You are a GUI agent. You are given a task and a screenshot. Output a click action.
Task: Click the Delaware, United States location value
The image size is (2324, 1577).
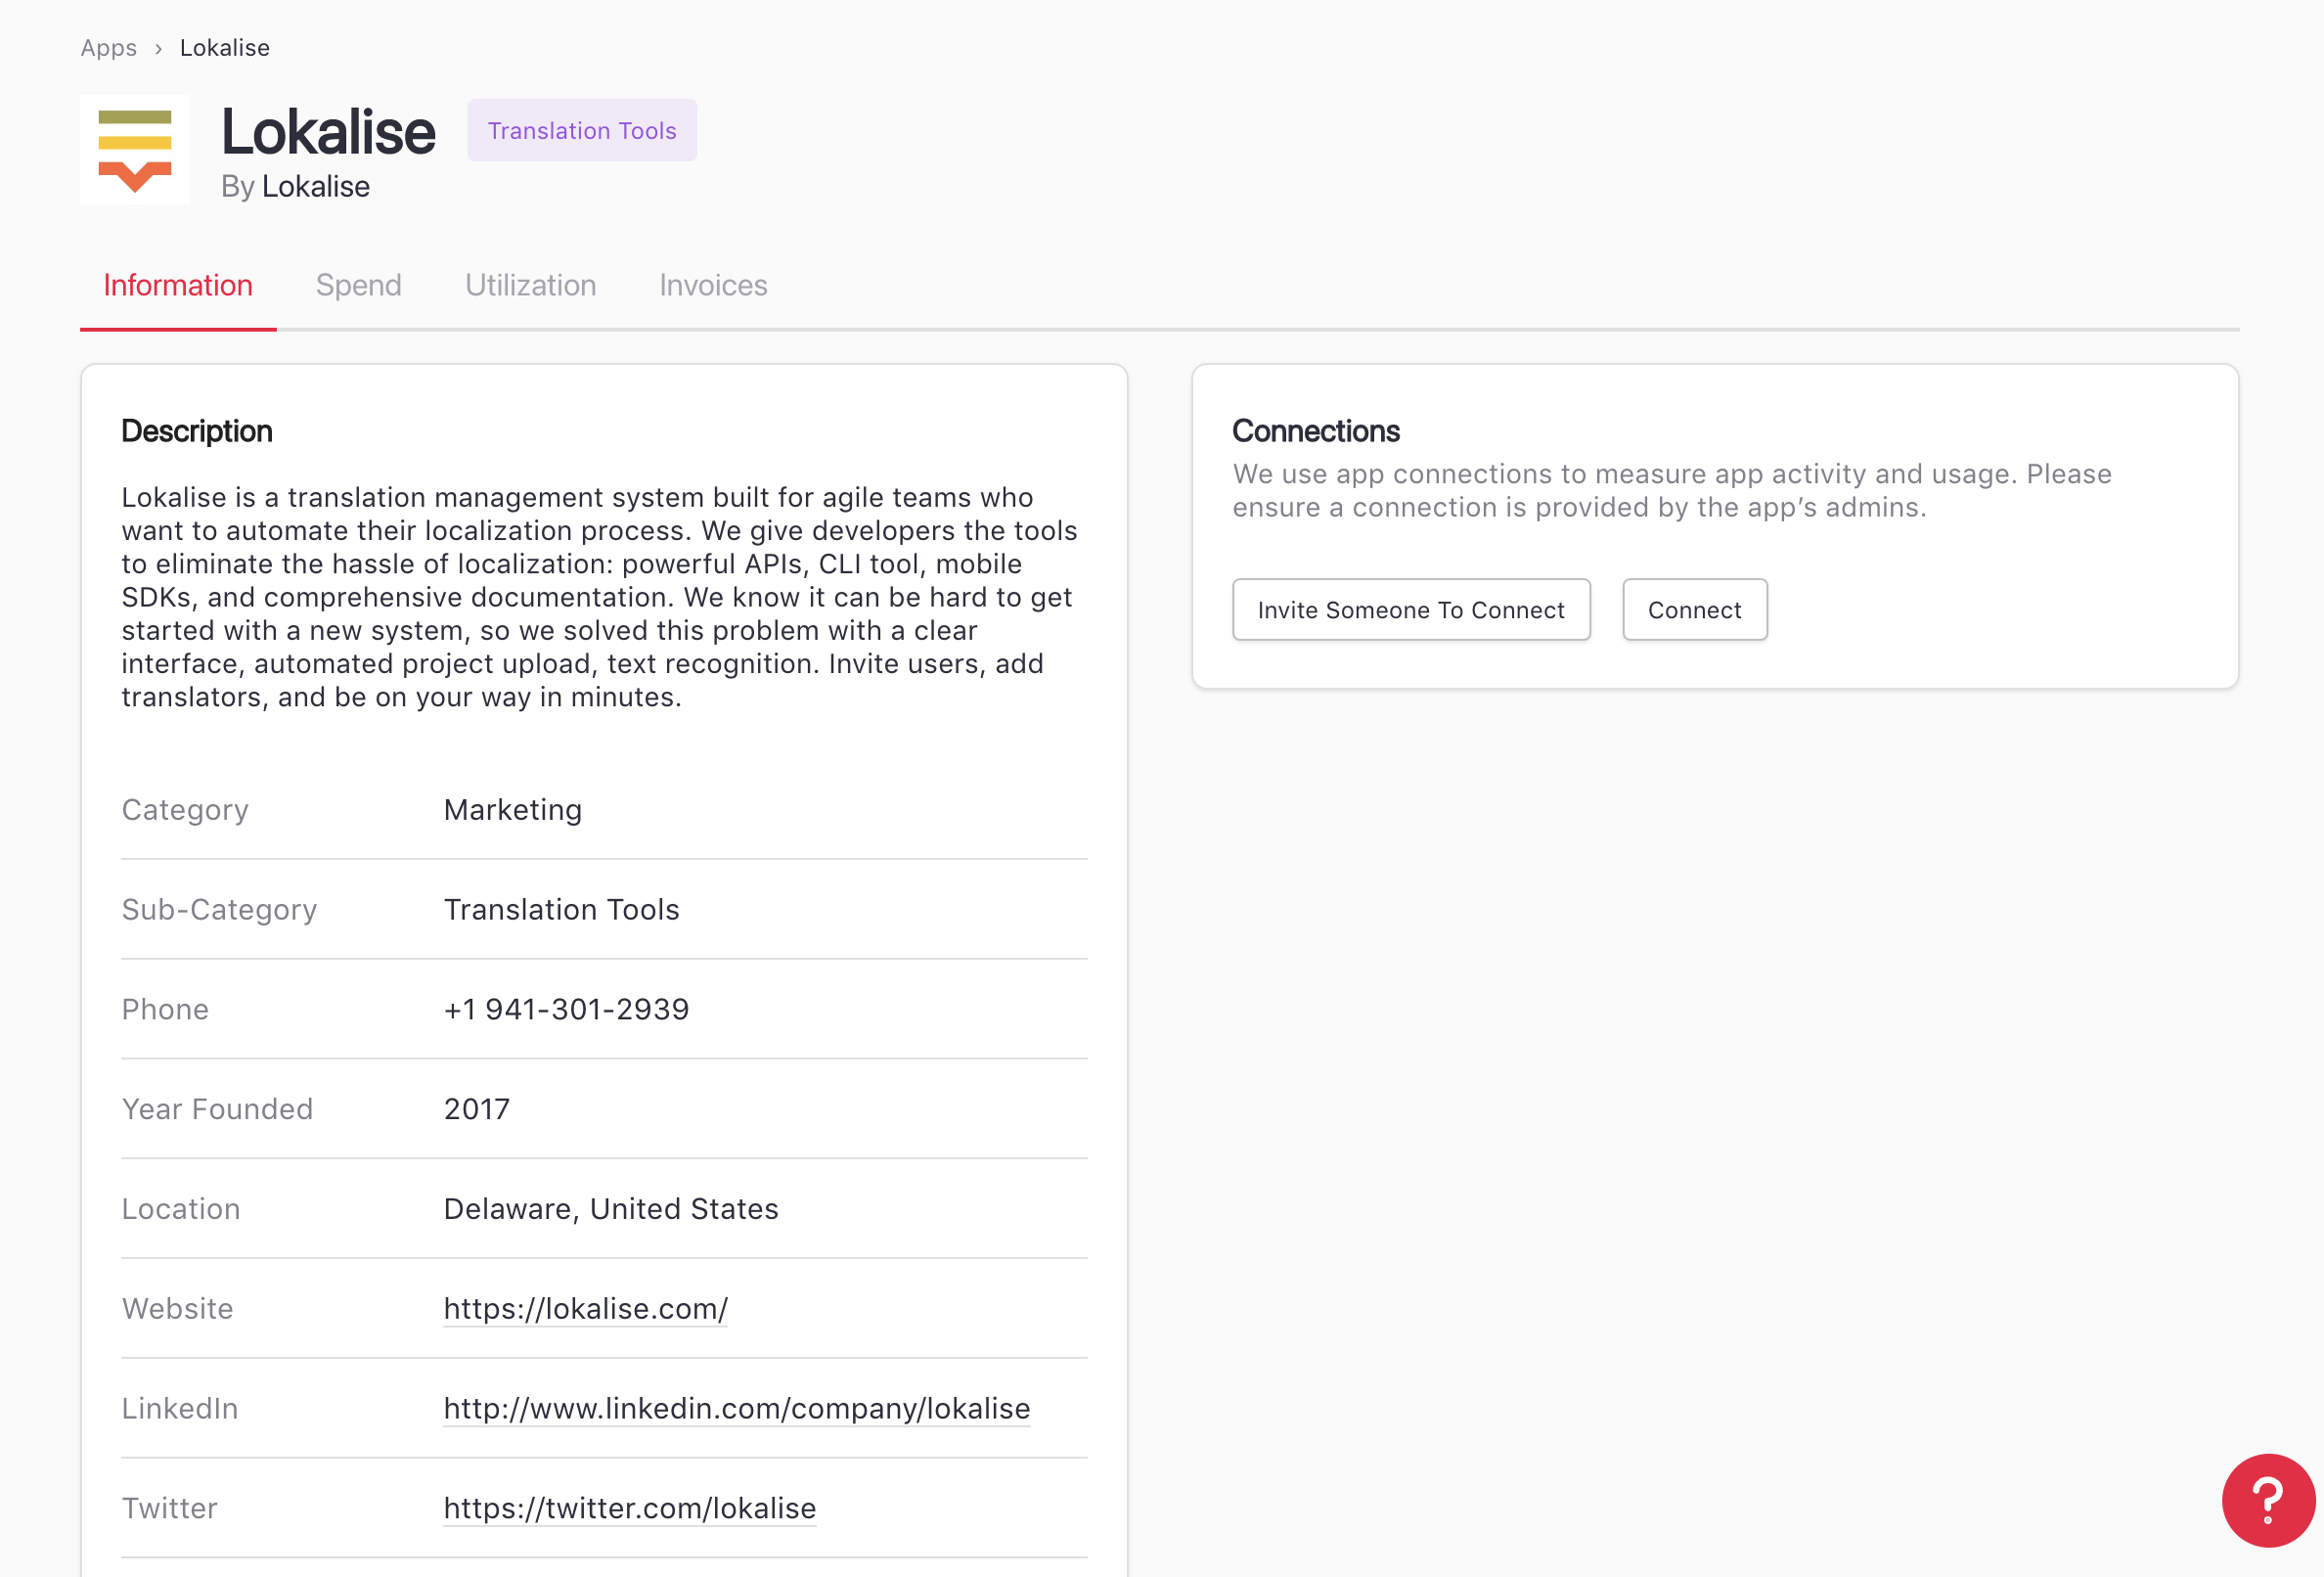click(610, 1209)
